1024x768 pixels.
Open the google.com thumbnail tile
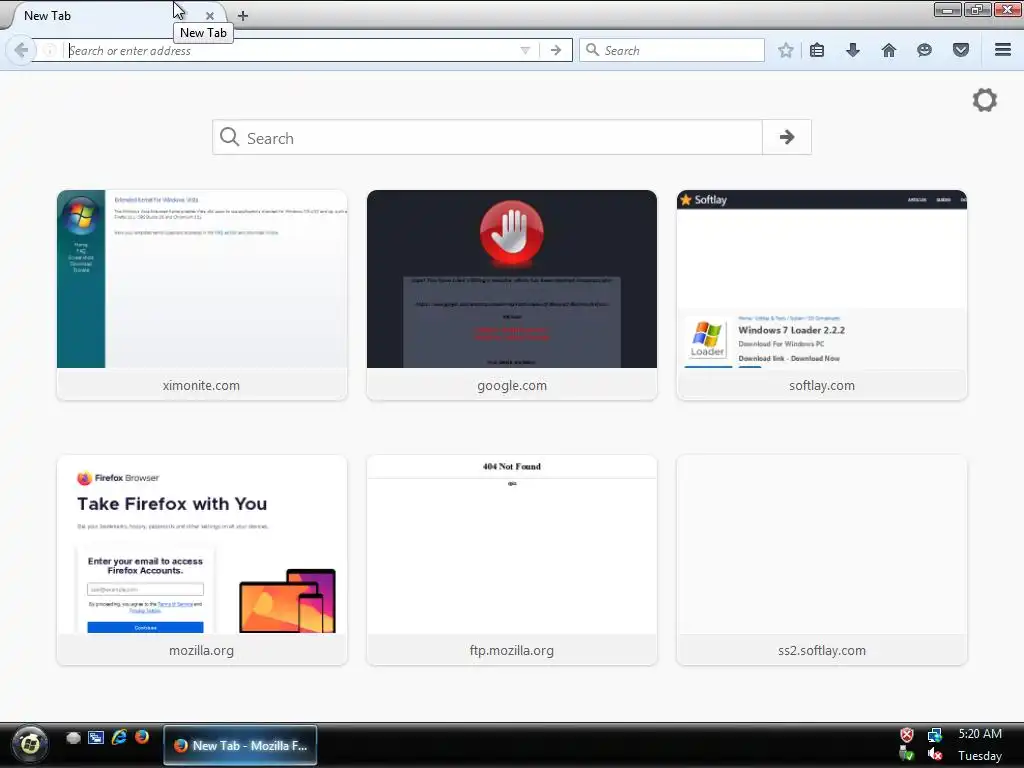[x=512, y=279]
